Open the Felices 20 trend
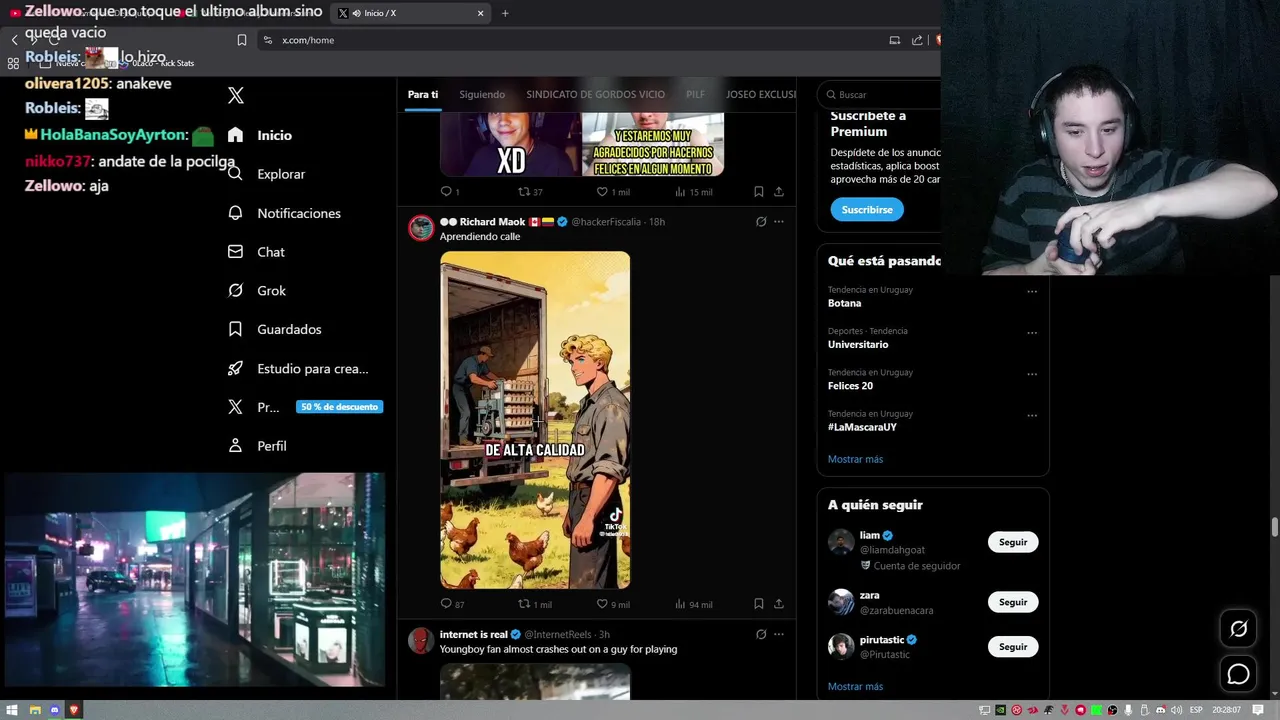This screenshot has height=720, width=1280. pyautogui.click(x=850, y=386)
